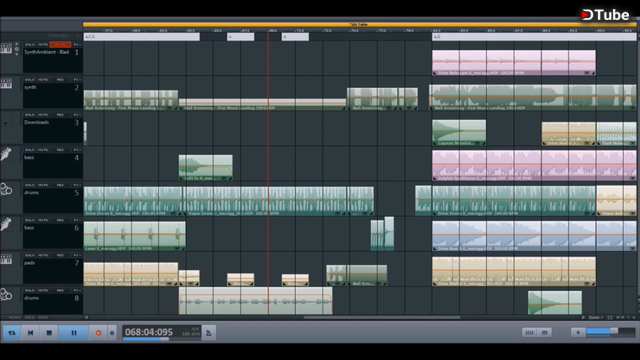Select the Vapor Drums clip on track 5

point(264,201)
